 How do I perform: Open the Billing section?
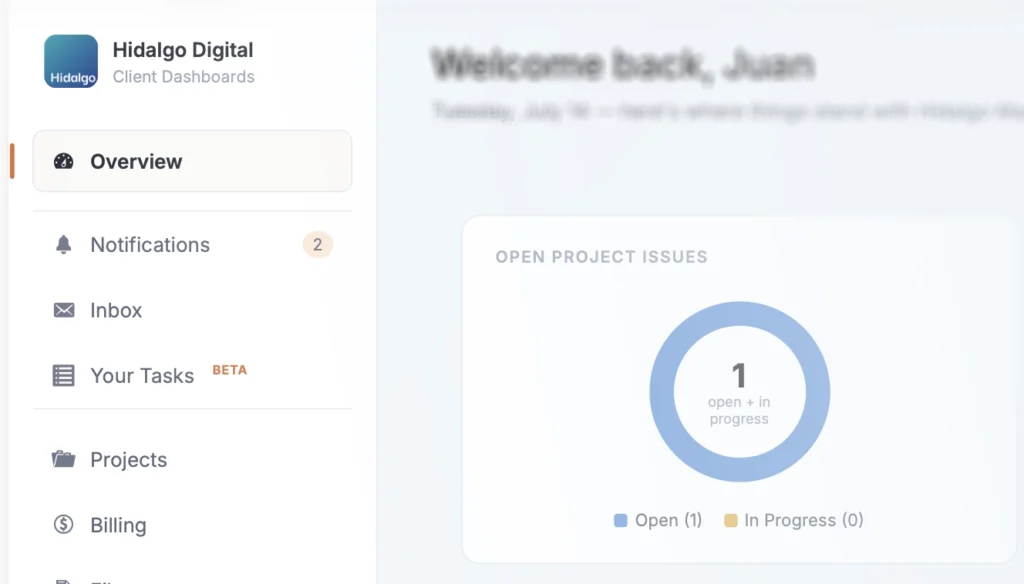click(x=192, y=525)
